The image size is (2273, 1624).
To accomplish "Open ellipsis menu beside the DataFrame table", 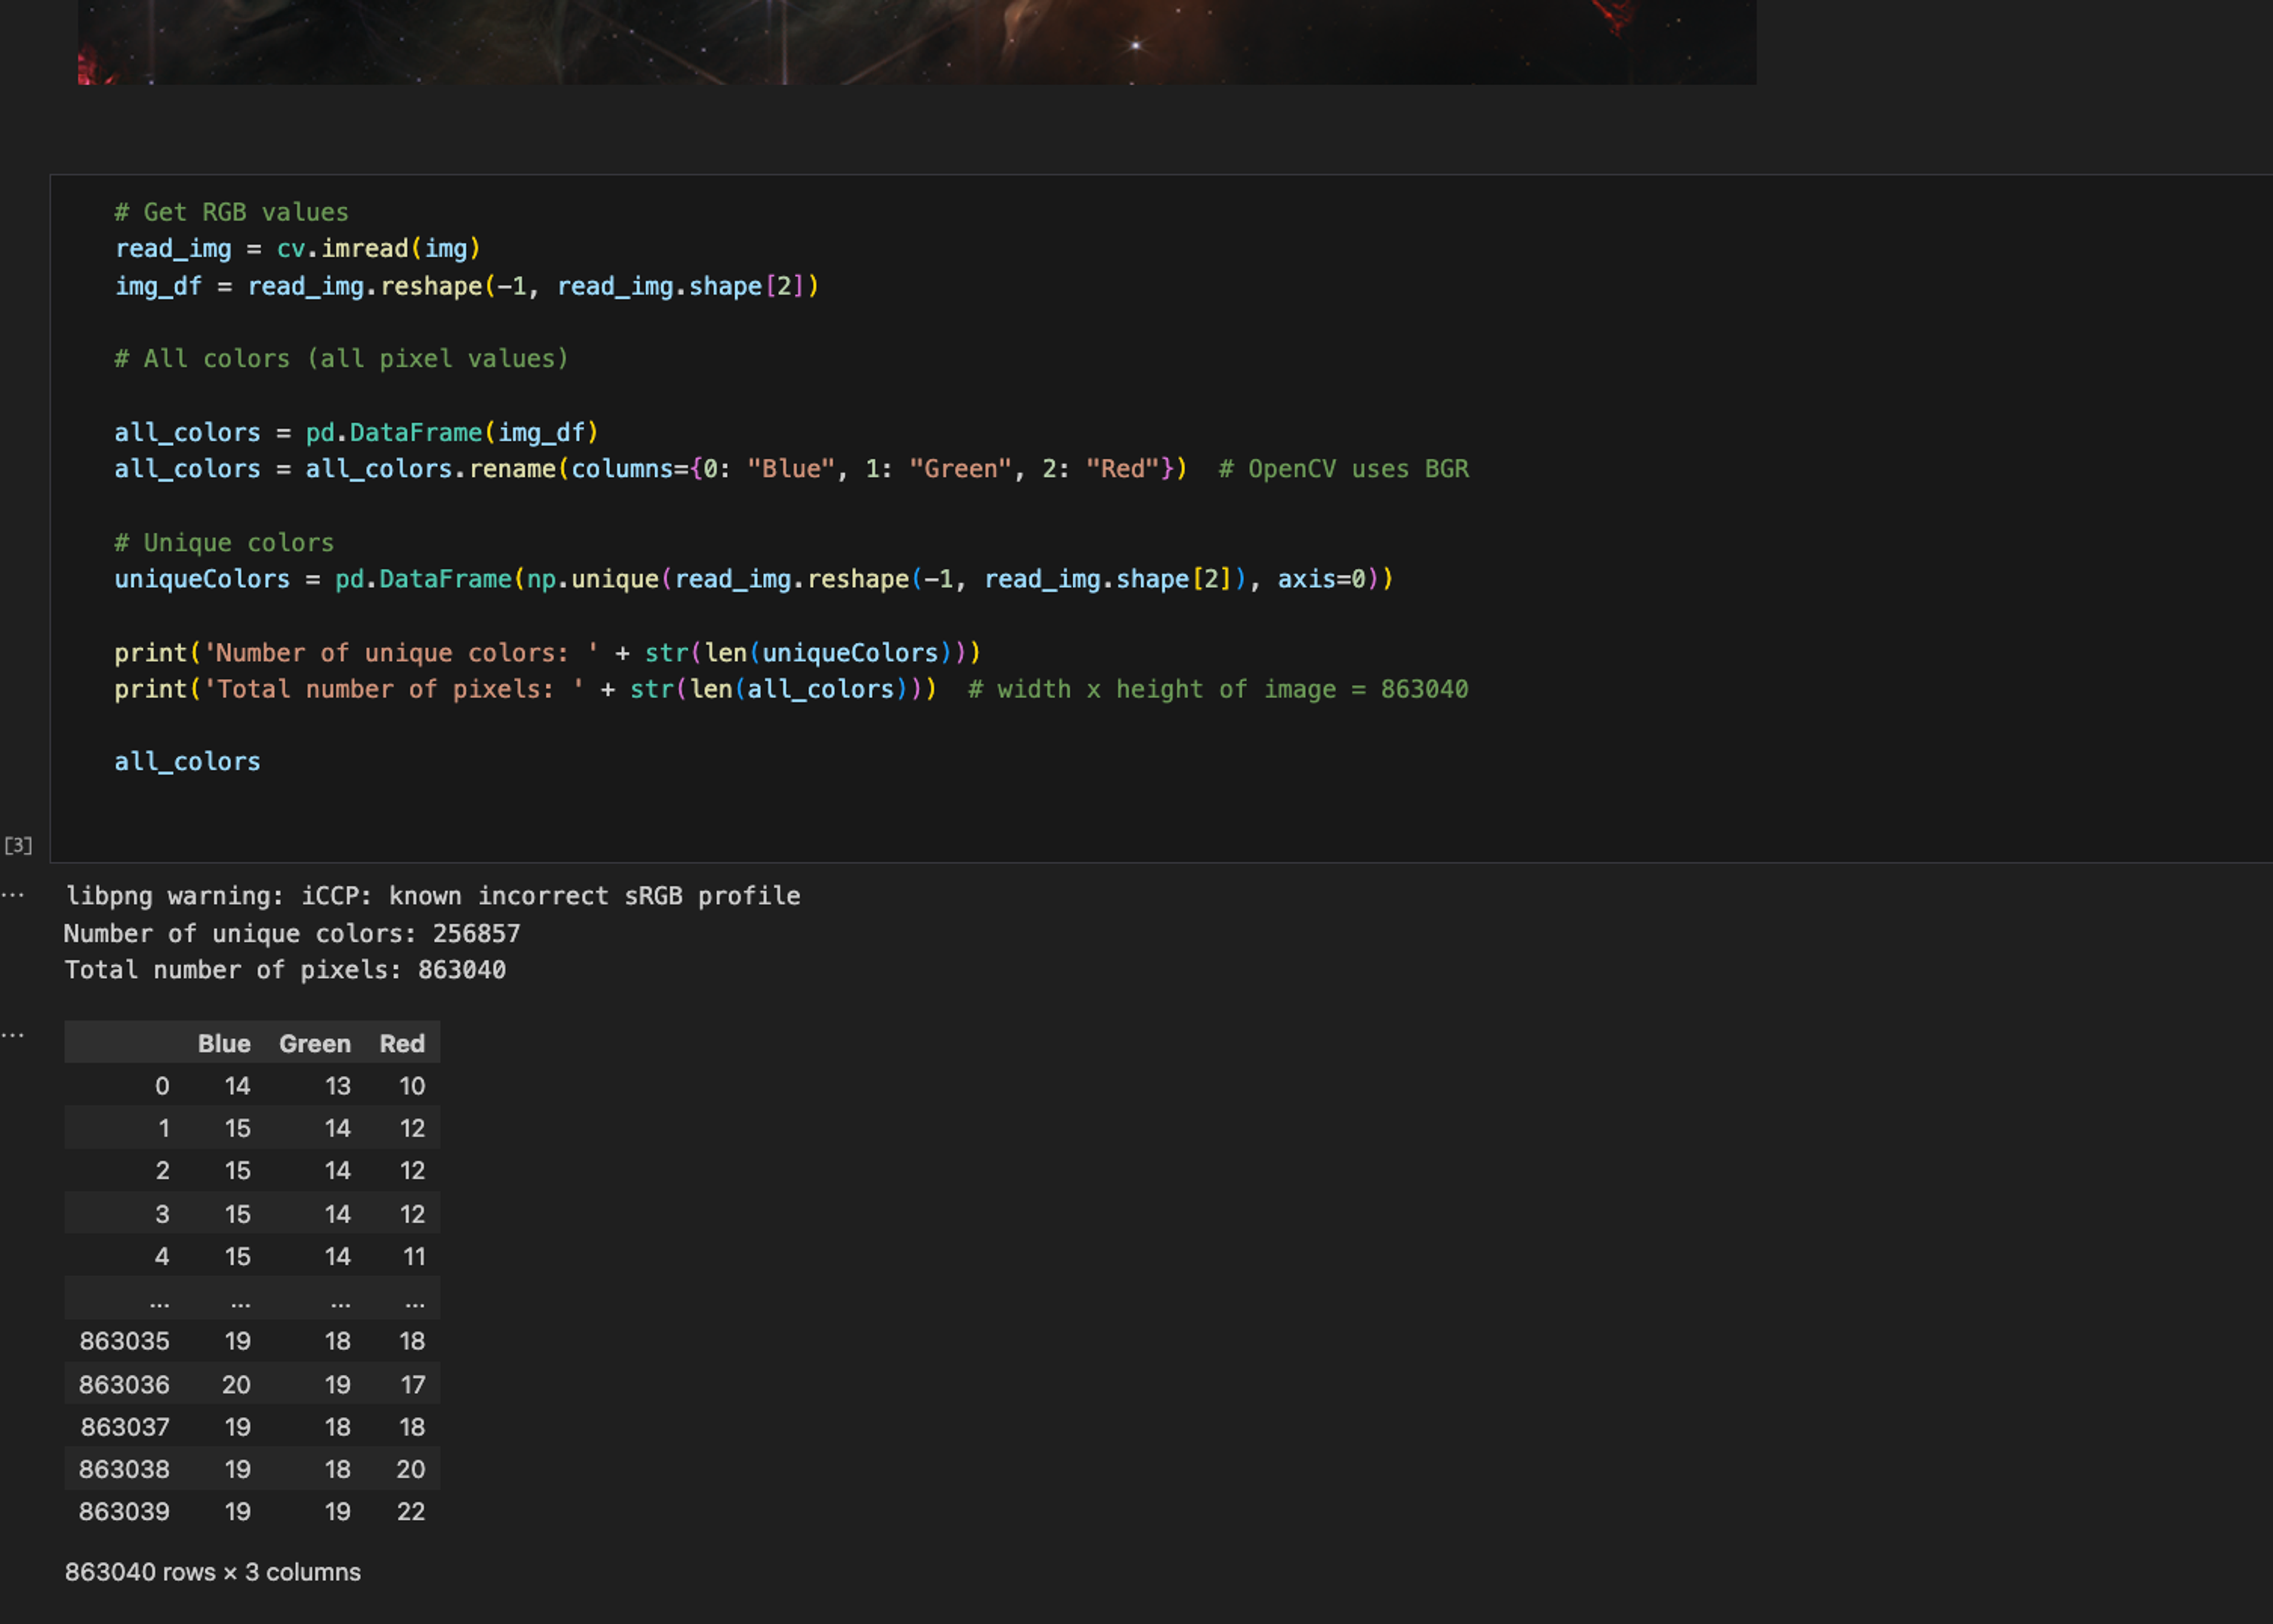I will coord(13,1035).
